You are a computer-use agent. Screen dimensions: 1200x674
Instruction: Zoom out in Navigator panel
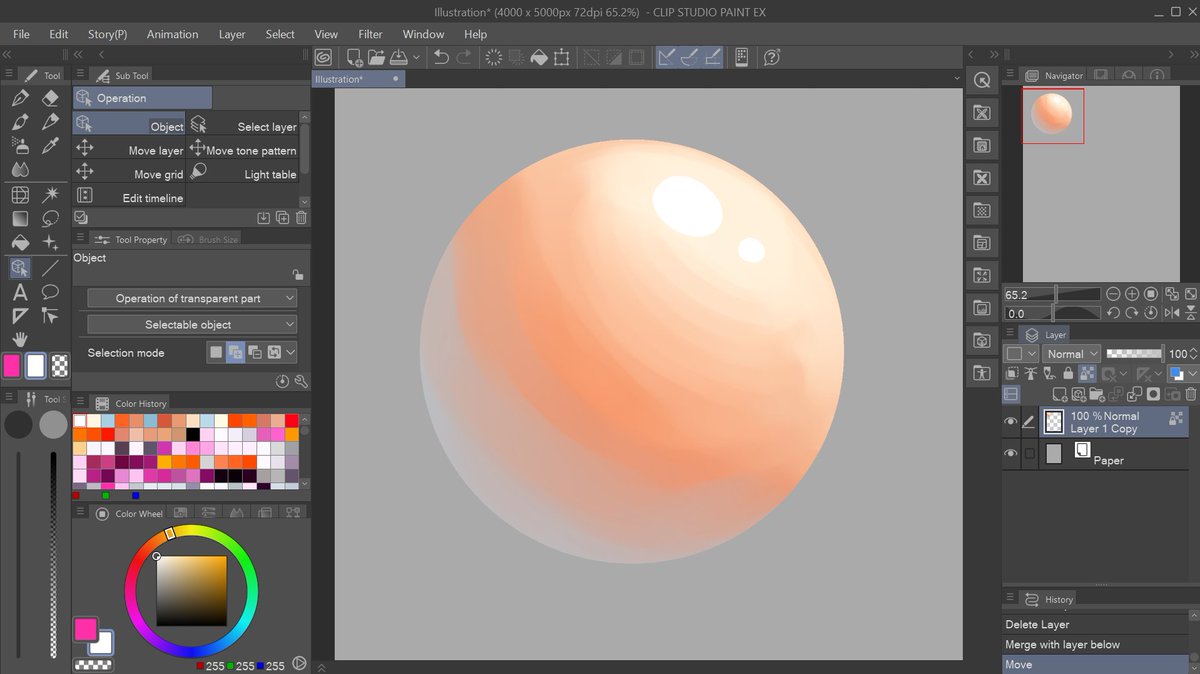coord(1113,294)
